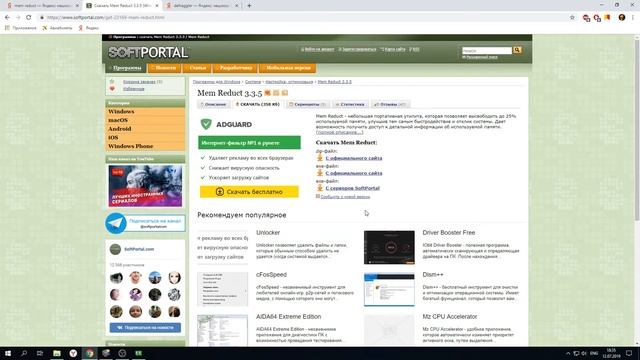The width and height of the screenshot is (640, 360).
Task: Open a new browser tab
Action: coord(249,6)
